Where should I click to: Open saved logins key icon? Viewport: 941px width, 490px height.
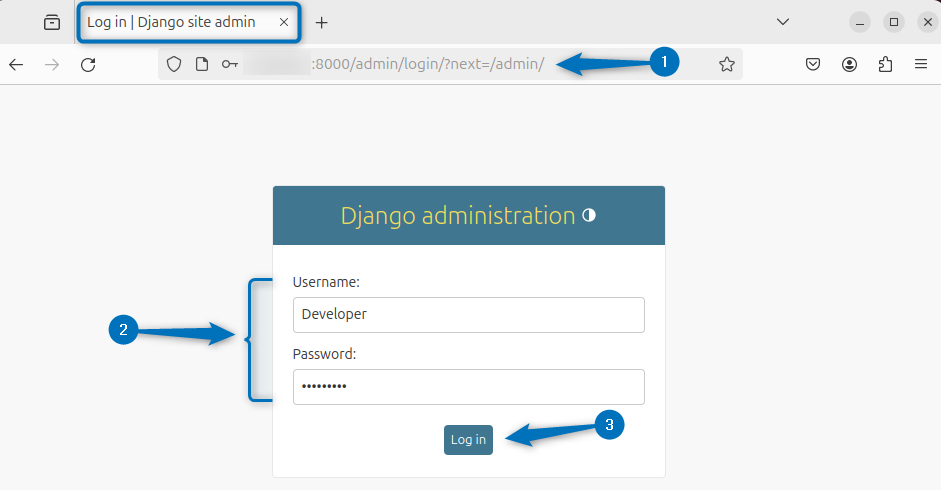pyautogui.click(x=230, y=64)
